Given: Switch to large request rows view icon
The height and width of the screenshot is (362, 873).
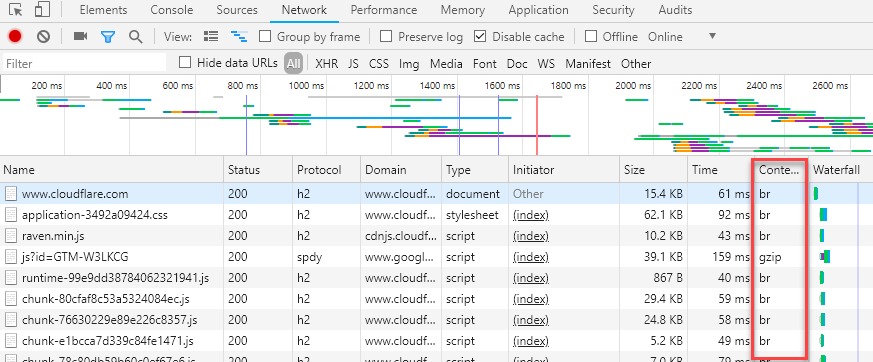Looking at the screenshot, I should coord(211,37).
